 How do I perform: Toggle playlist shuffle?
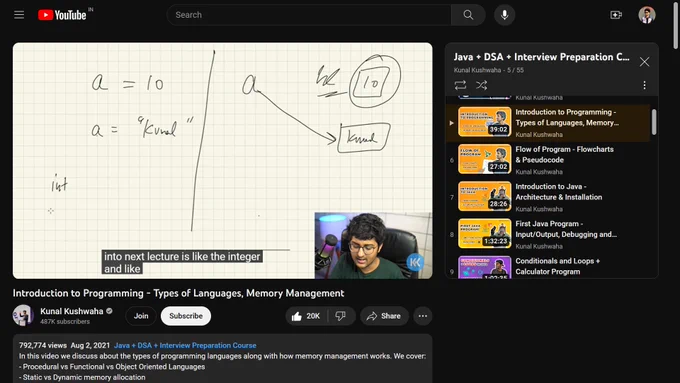click(481, 85)
